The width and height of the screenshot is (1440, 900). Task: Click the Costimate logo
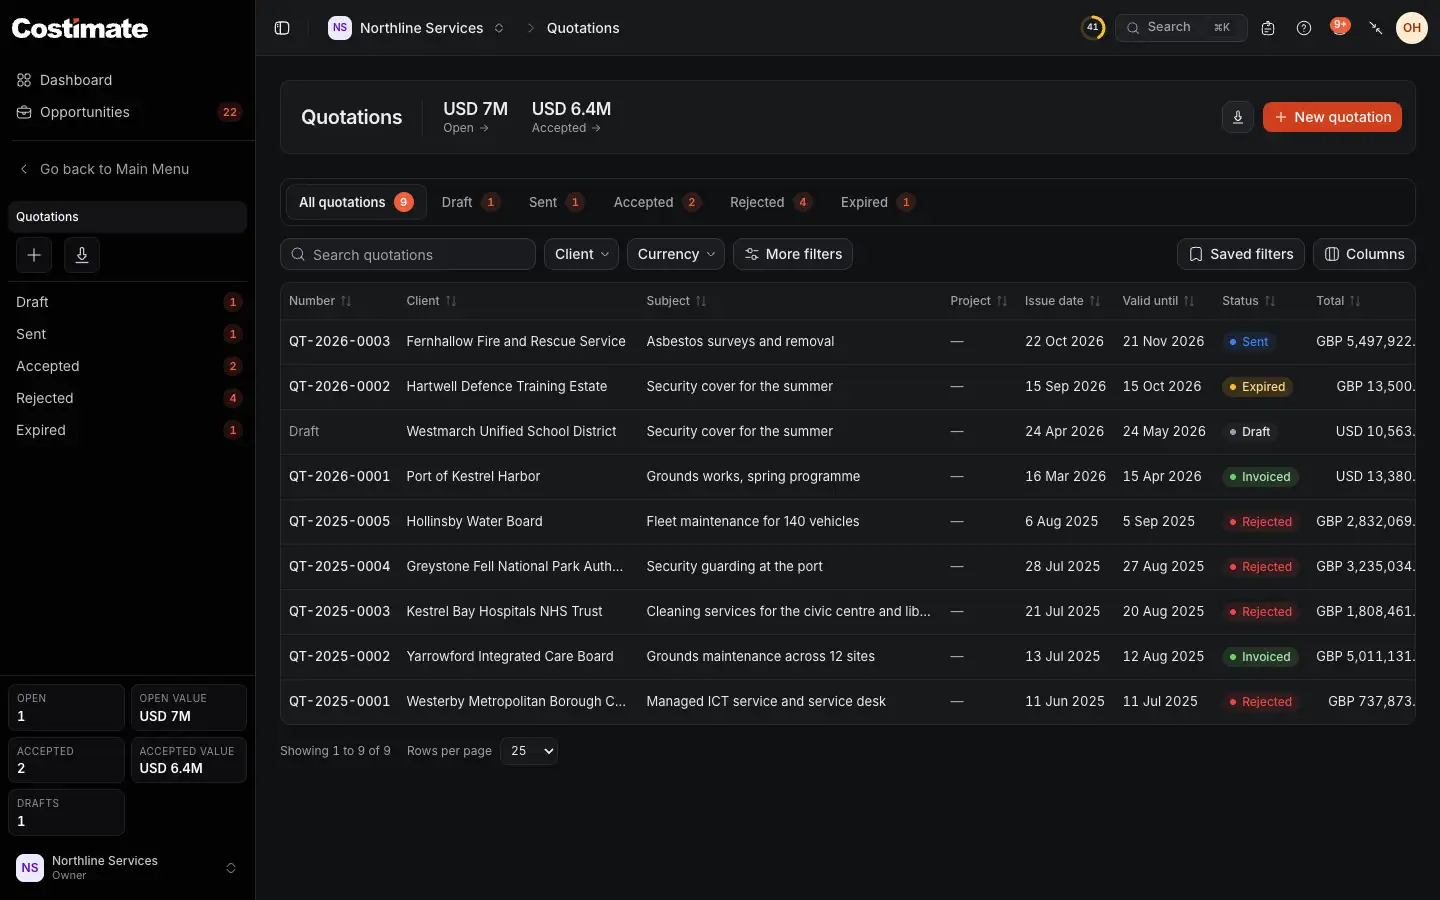point(80,28)
